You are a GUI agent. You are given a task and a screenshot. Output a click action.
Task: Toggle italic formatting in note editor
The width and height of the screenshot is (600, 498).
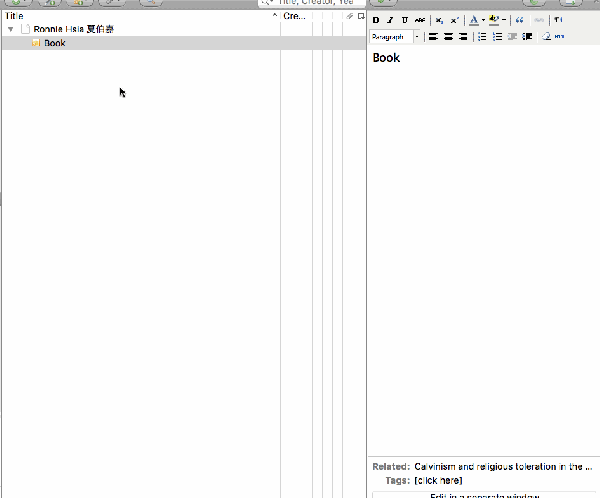point(390,20)
